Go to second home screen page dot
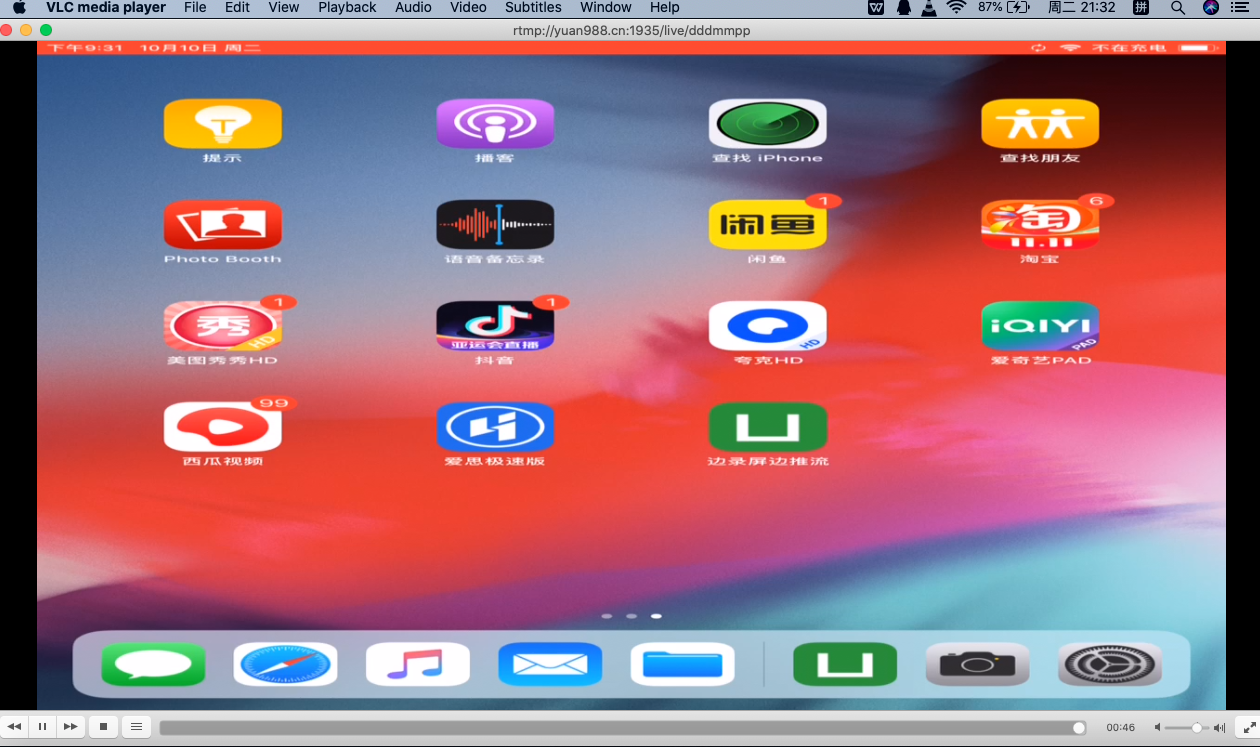This screenshot has width=1260, height=747. point(631,616)
